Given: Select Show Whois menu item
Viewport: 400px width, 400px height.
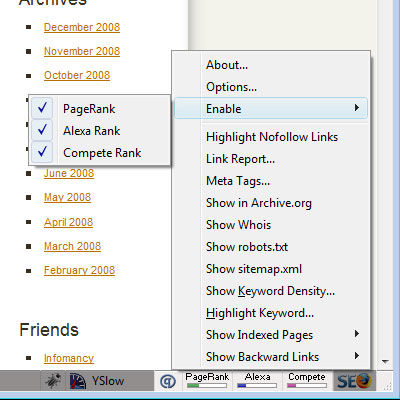Looking at the screenshot, I should [271, 225].
